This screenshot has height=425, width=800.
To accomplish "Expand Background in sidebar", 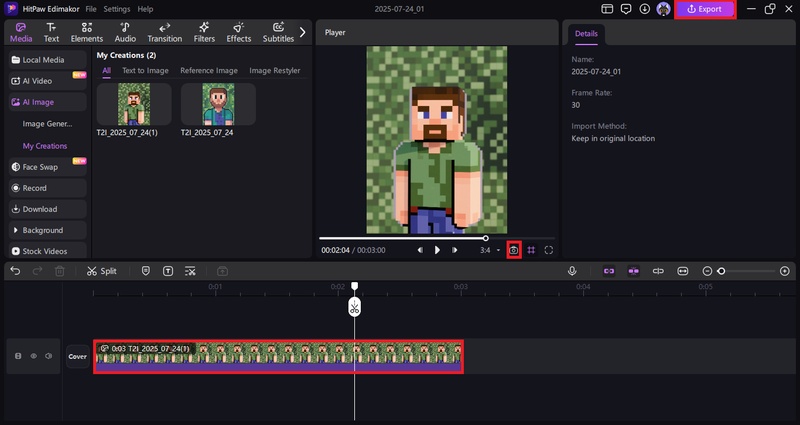I will [47, 230].
